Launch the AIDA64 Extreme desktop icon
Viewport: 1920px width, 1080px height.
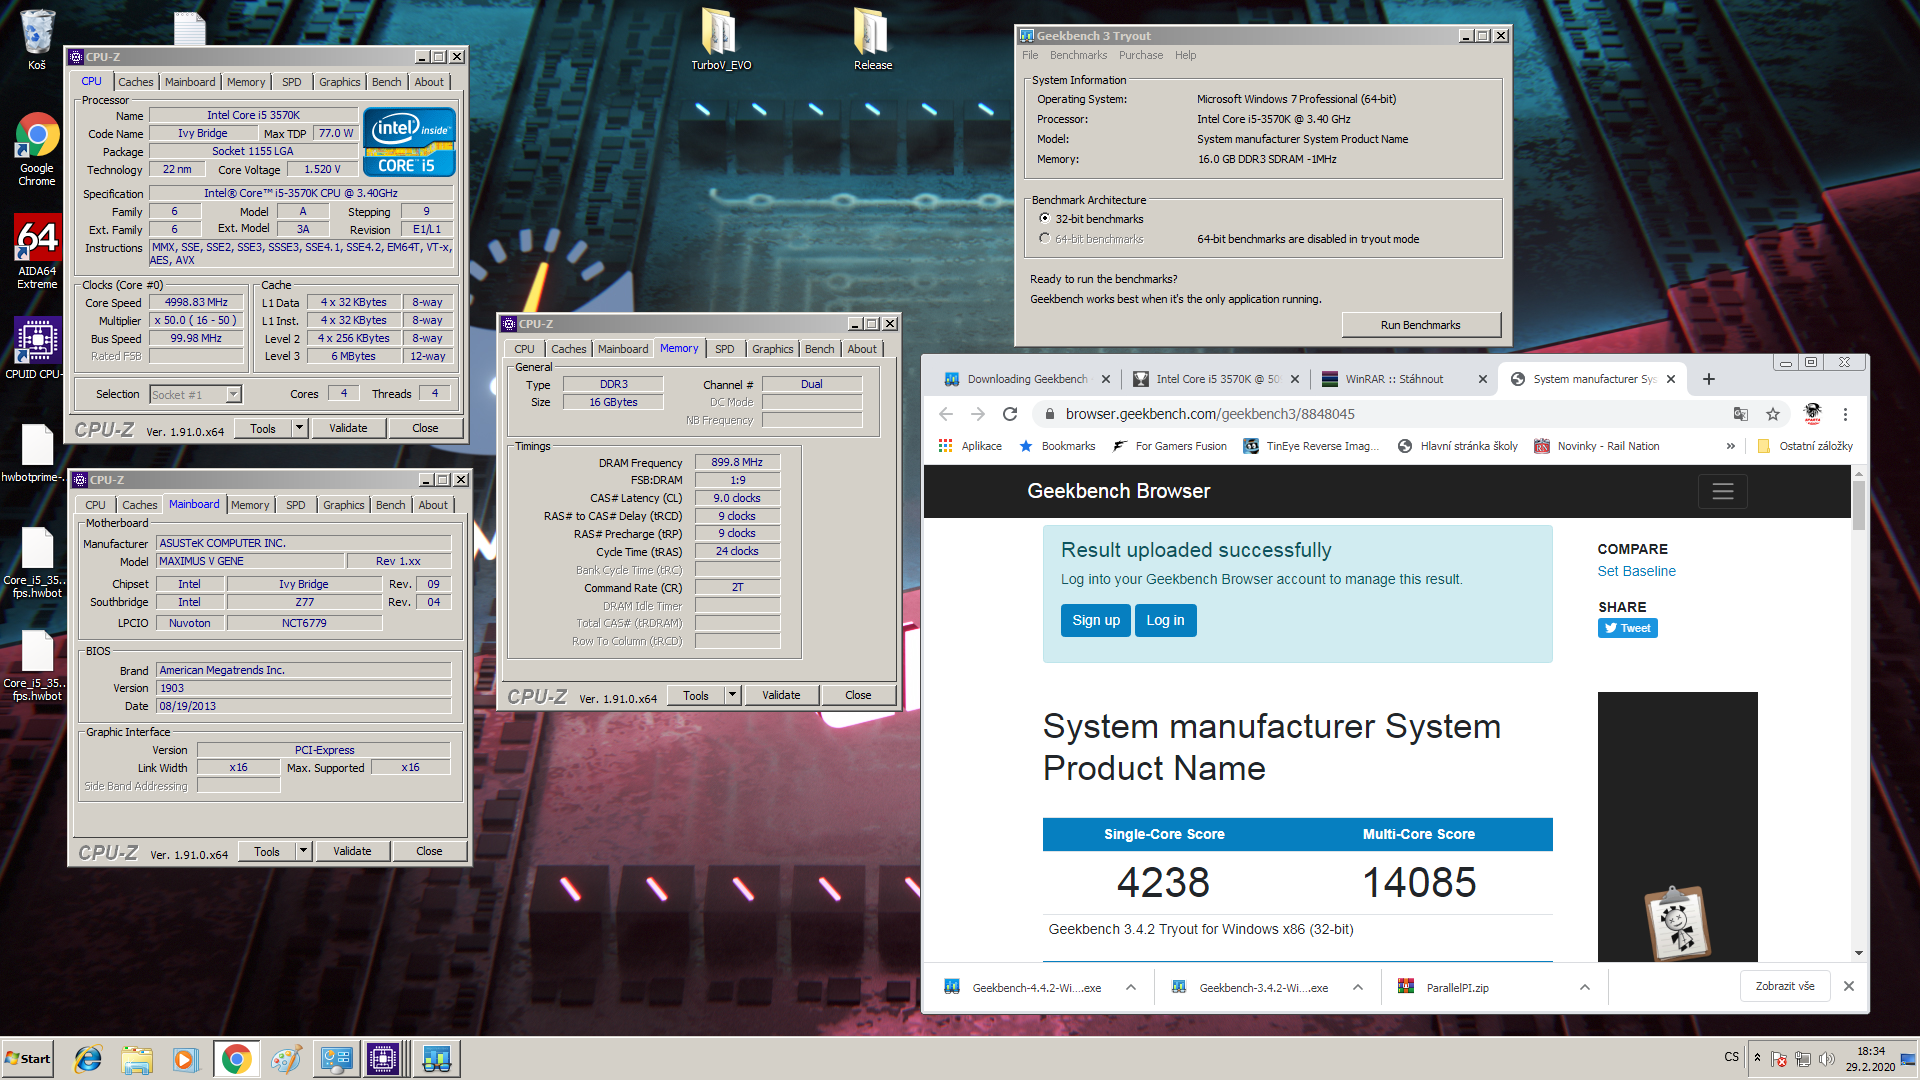[x=37, y=252]
